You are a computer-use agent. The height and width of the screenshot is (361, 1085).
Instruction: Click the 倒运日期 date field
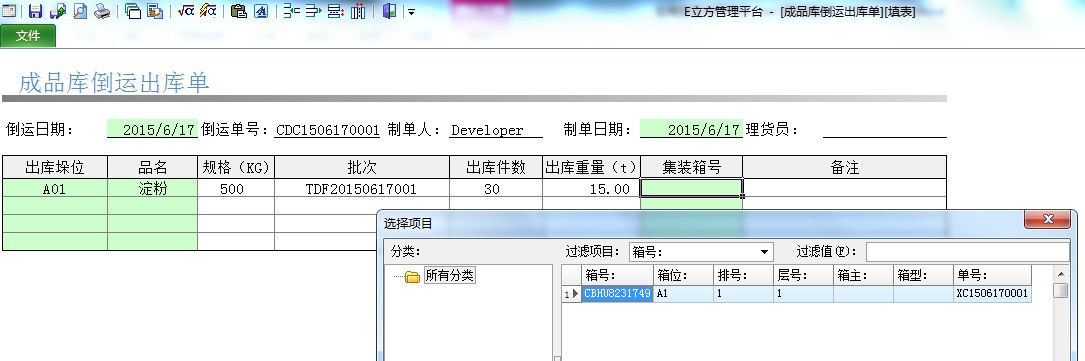coord(153,129)
